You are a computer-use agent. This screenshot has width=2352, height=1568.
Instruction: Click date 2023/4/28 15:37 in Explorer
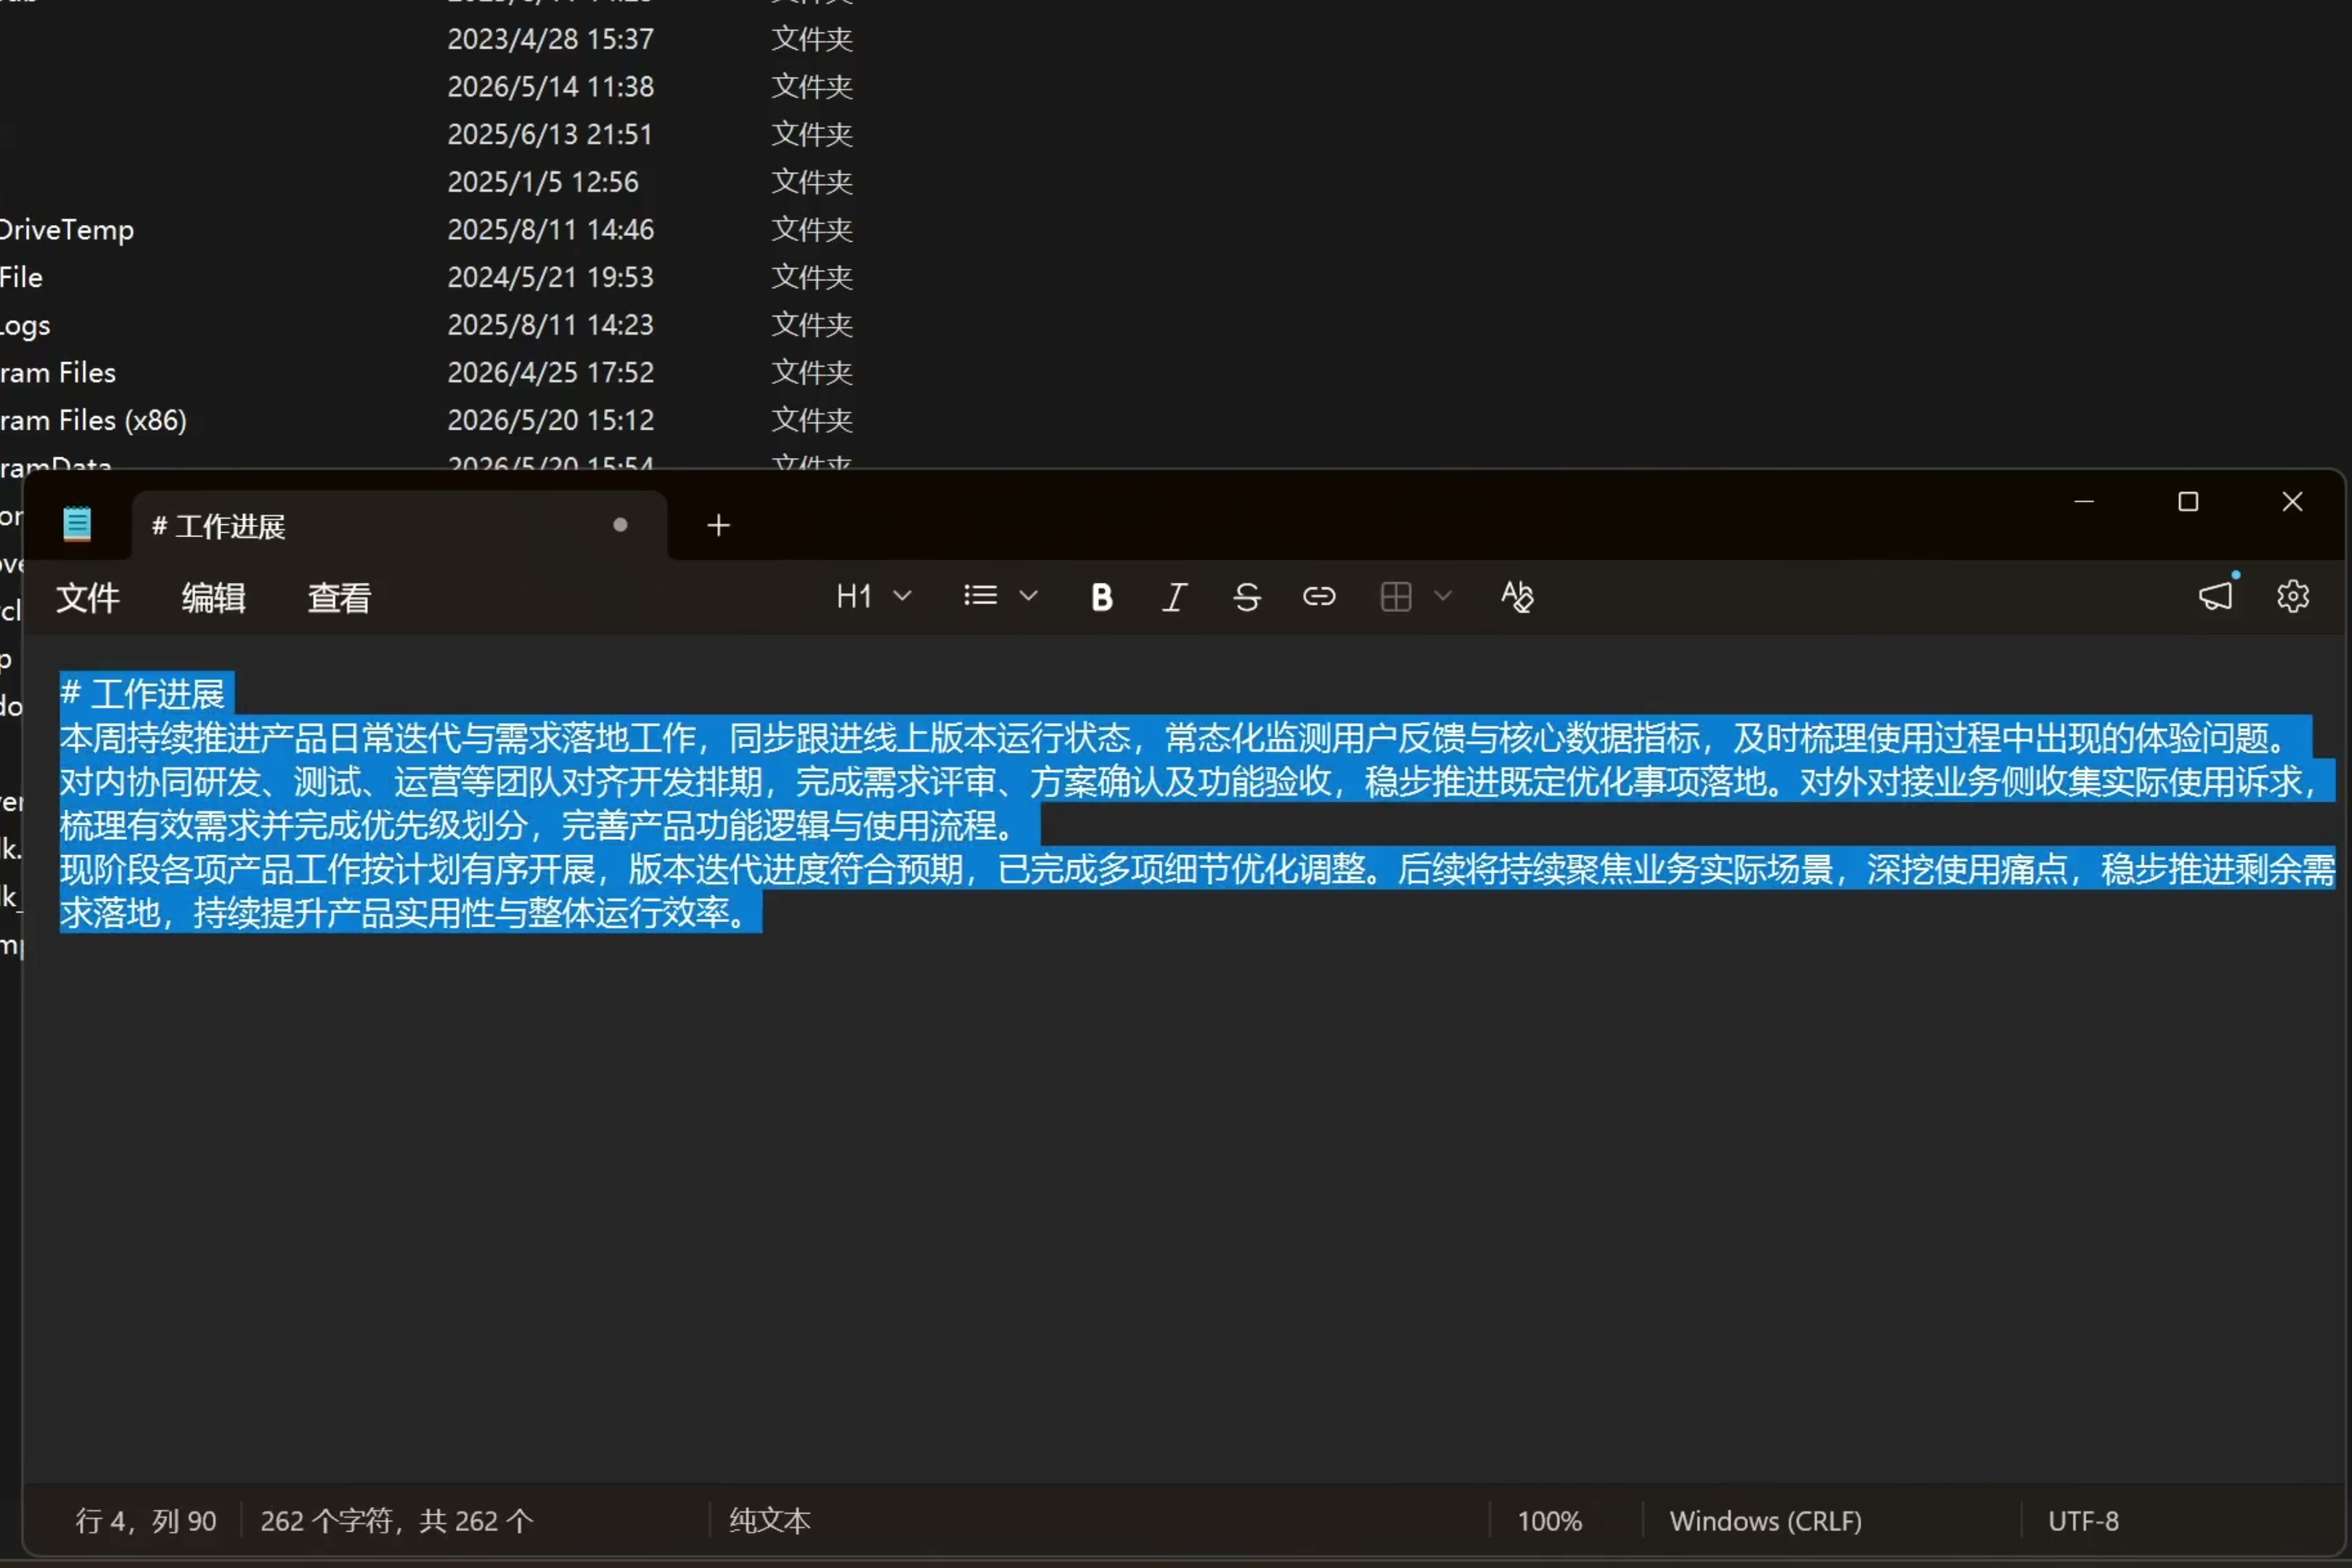pos(550,39)
